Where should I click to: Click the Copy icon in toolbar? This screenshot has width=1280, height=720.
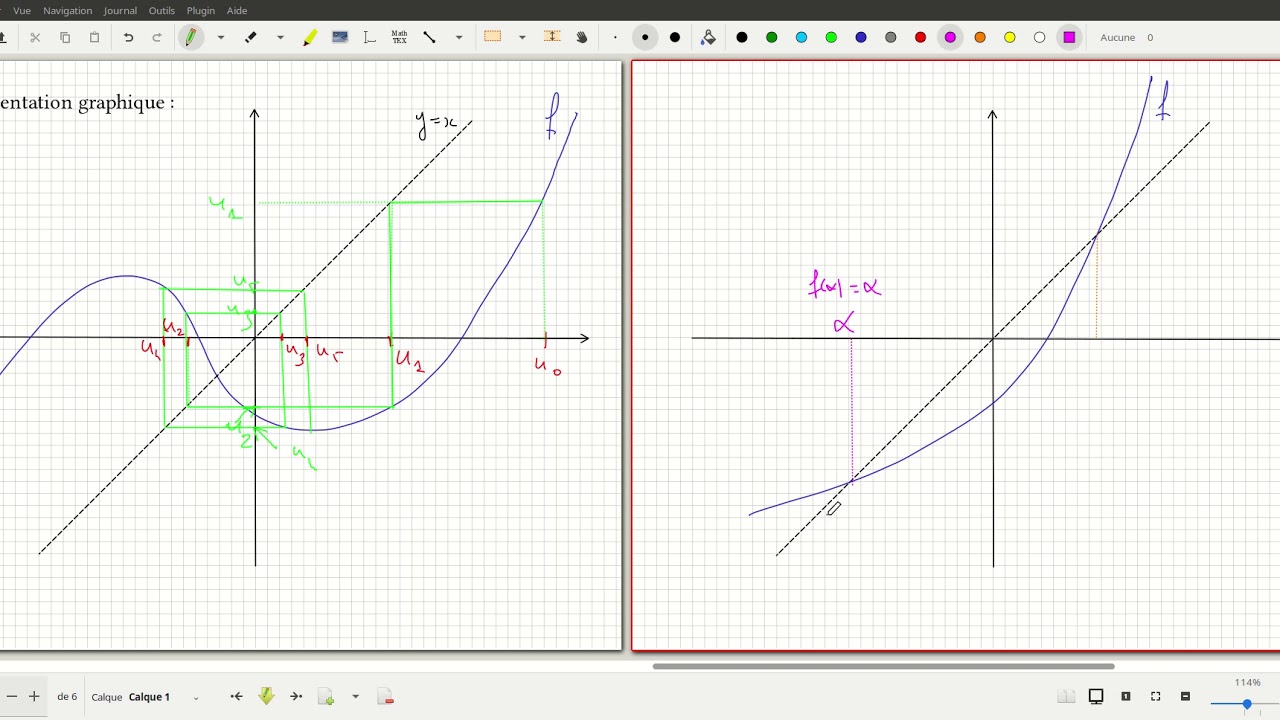pyautogui.click(x=65, y=37)
